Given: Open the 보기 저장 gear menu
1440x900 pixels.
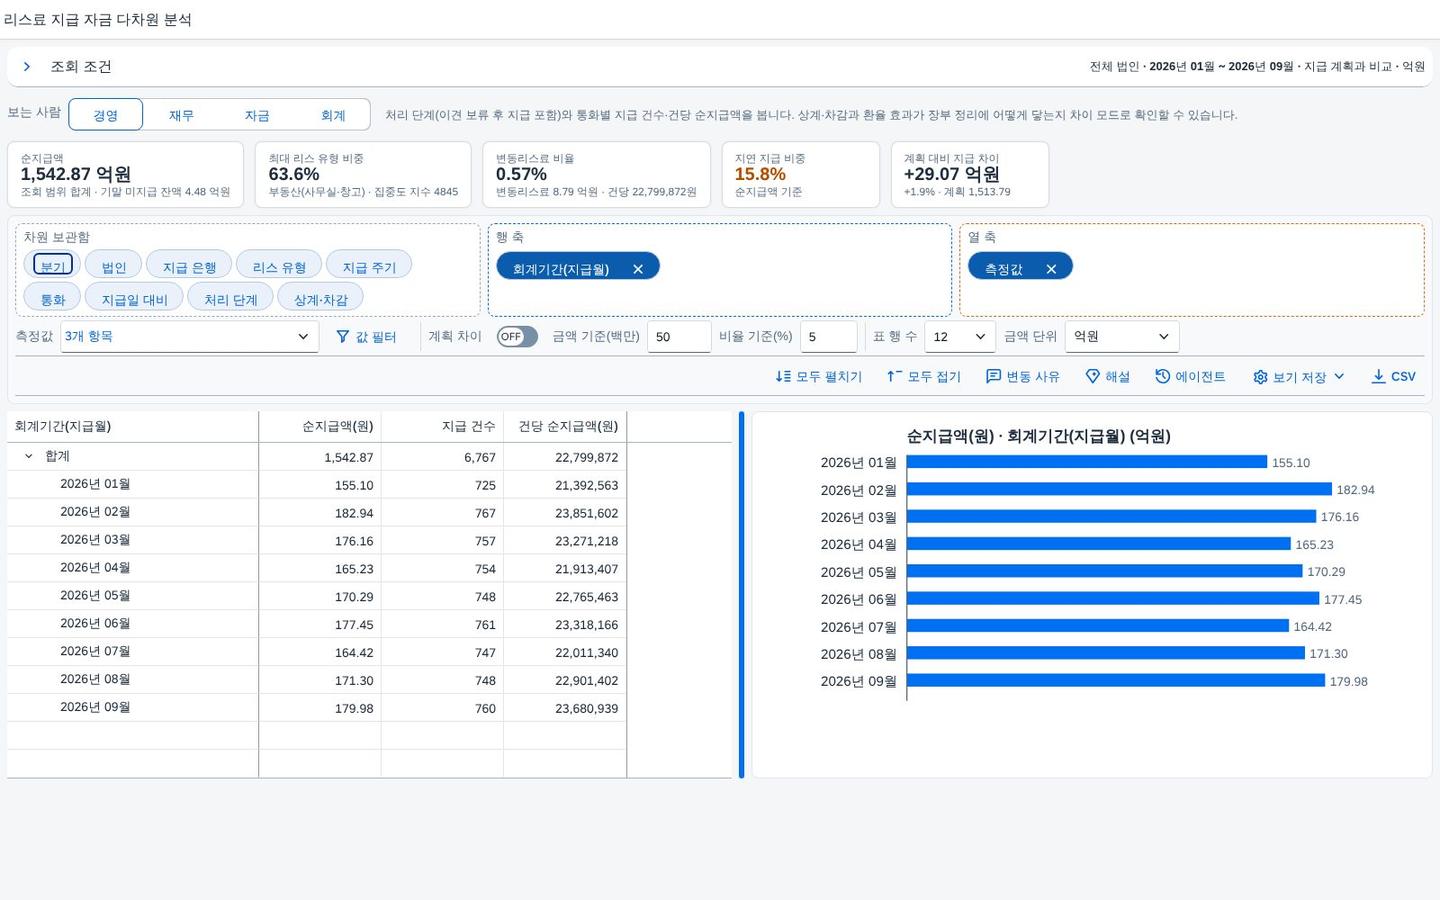Looking at the screenshot, I should [x=1298, y=377].
